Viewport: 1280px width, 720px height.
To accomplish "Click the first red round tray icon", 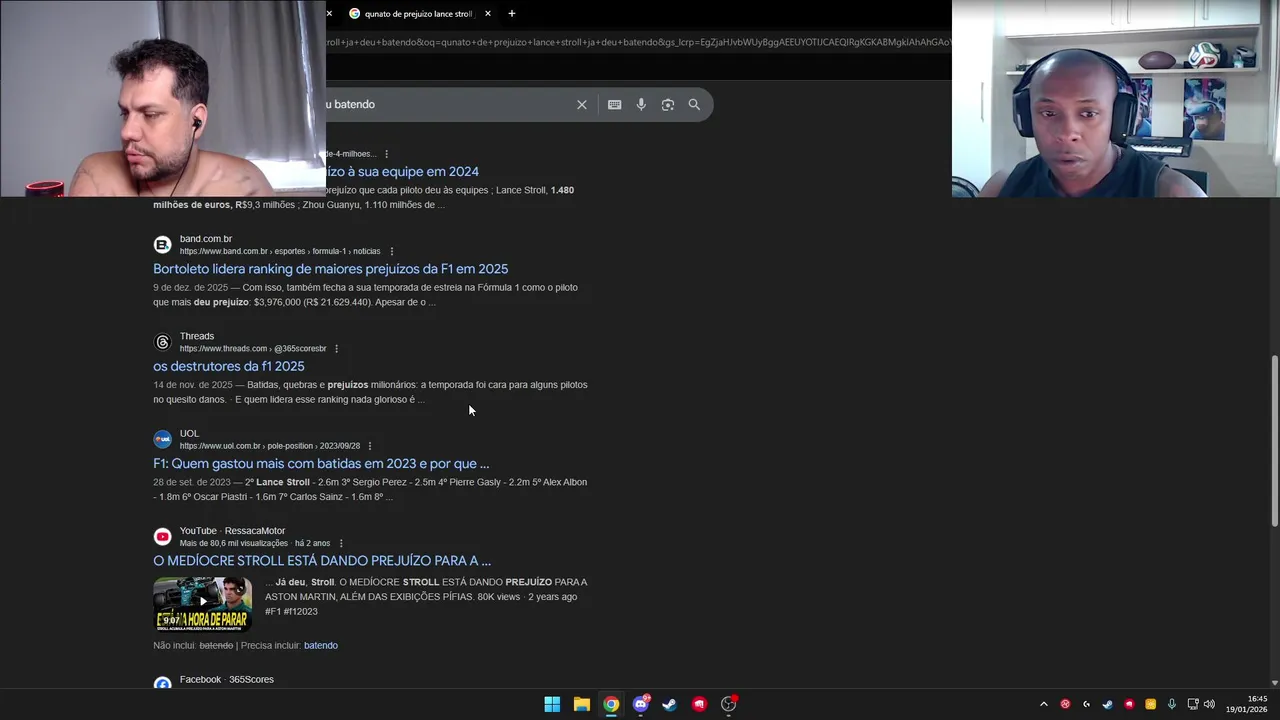I will click(1065, 704).
